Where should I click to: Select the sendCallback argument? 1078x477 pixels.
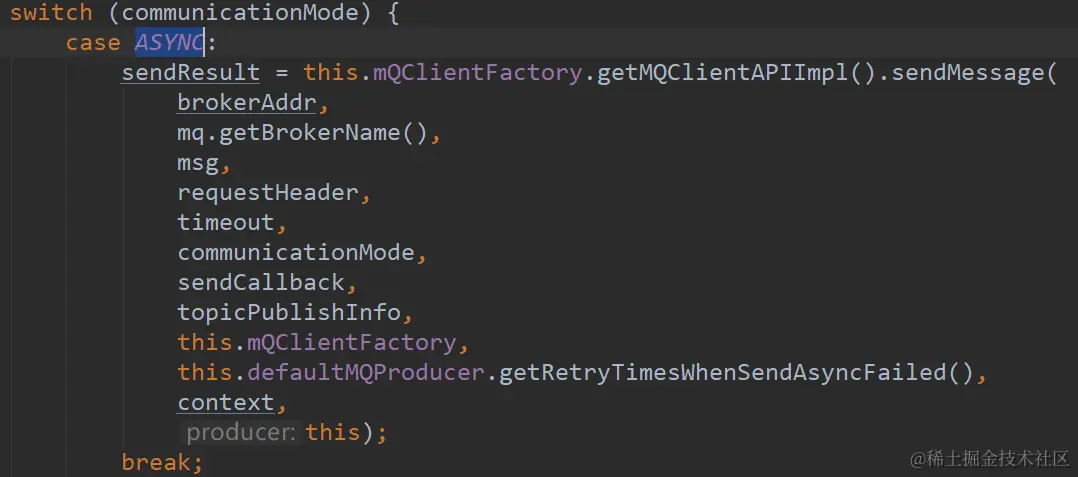261,282
